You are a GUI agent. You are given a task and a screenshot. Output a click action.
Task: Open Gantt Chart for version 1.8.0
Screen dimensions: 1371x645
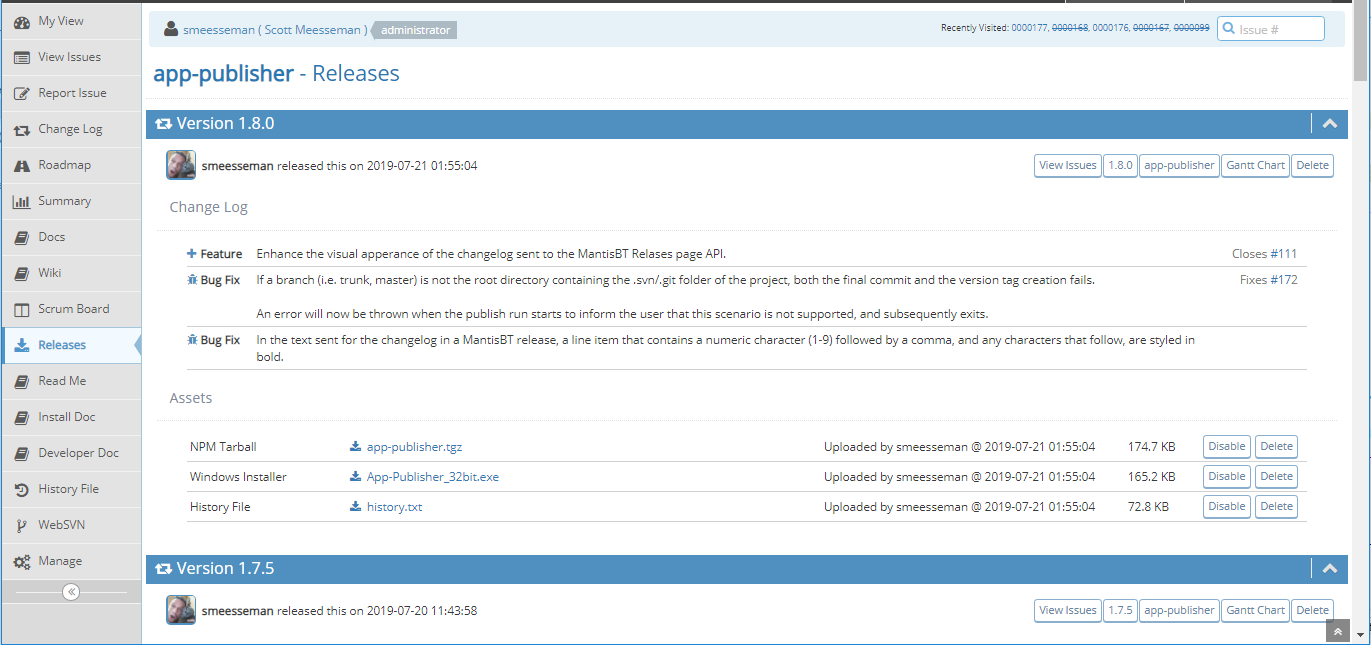1255,166
